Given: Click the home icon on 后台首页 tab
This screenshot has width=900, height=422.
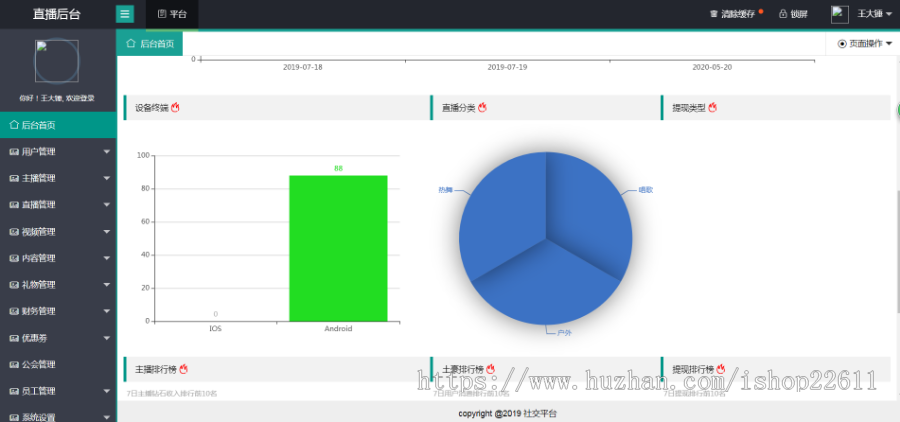Looking at the screenshot, I should tap(131, 43).
